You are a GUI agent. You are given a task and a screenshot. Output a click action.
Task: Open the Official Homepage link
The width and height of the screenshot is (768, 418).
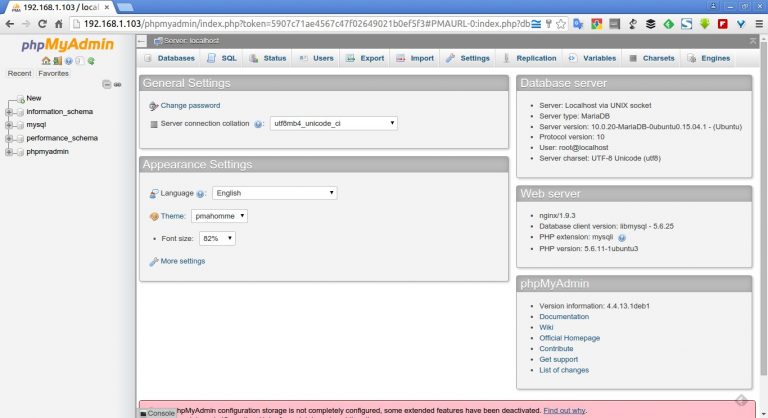[x=569, y=338]
